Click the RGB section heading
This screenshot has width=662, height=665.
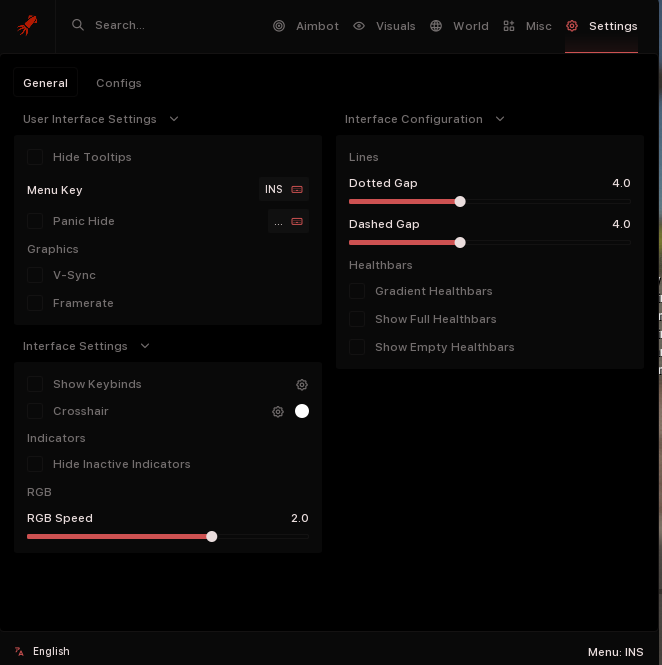39,492
